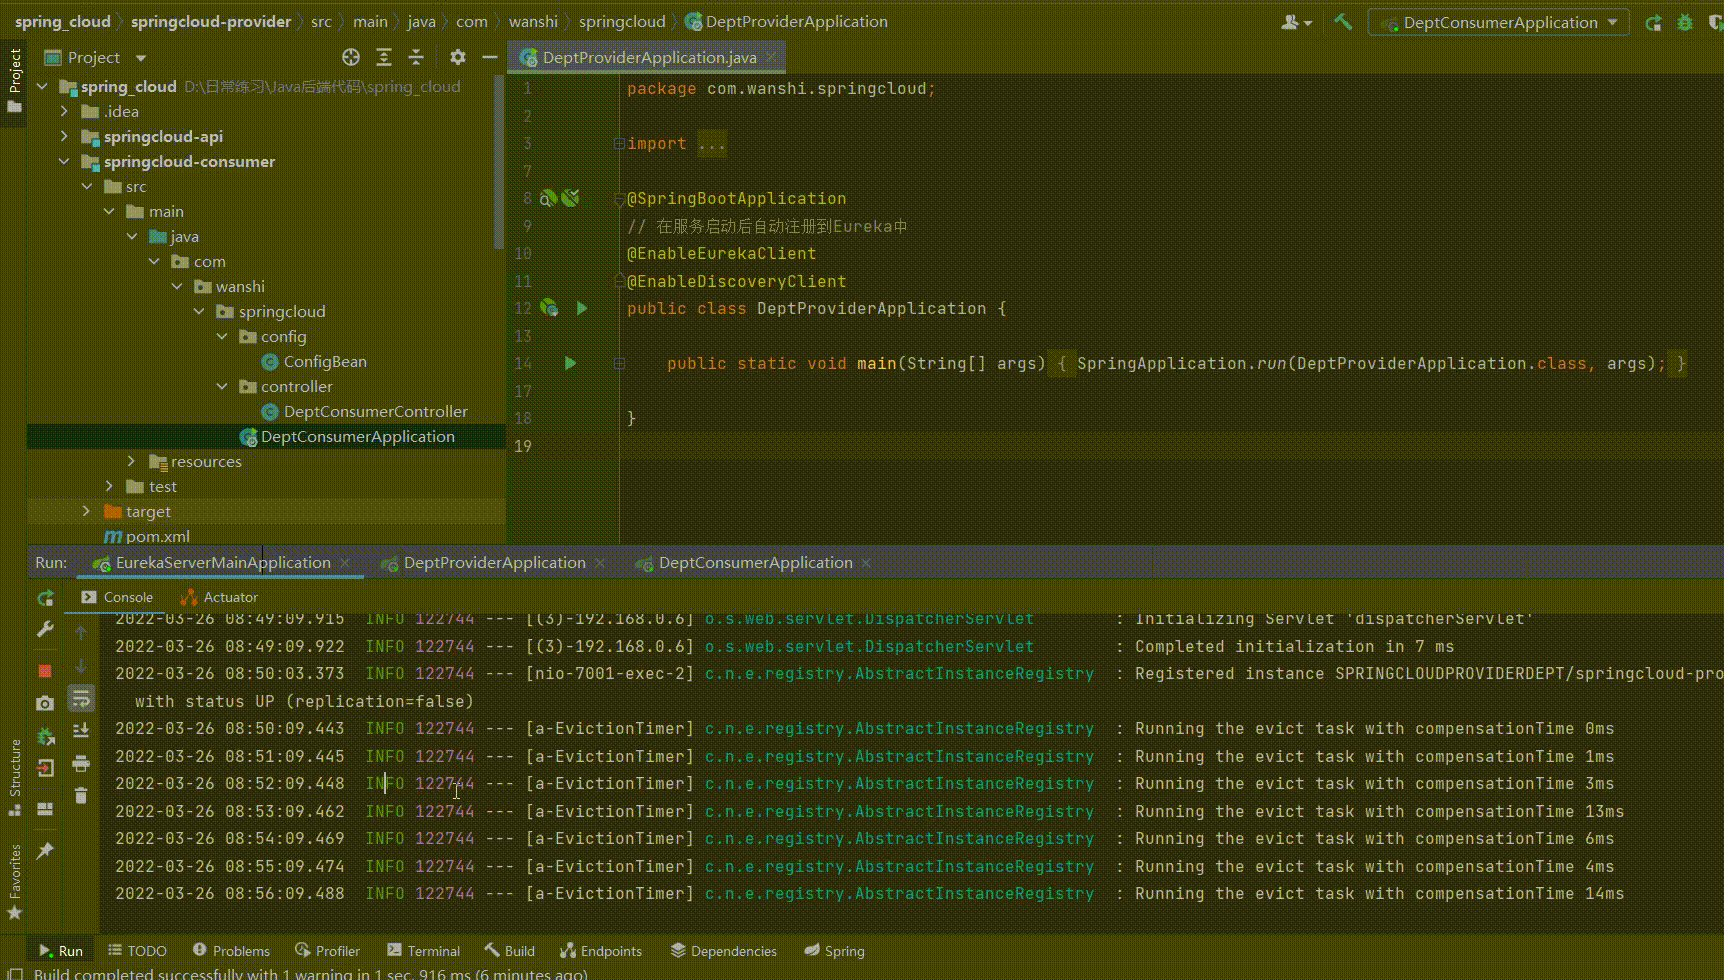Select the DeptConsumerController file in tree
1724x980 pixels.
(x=375, y=412)
